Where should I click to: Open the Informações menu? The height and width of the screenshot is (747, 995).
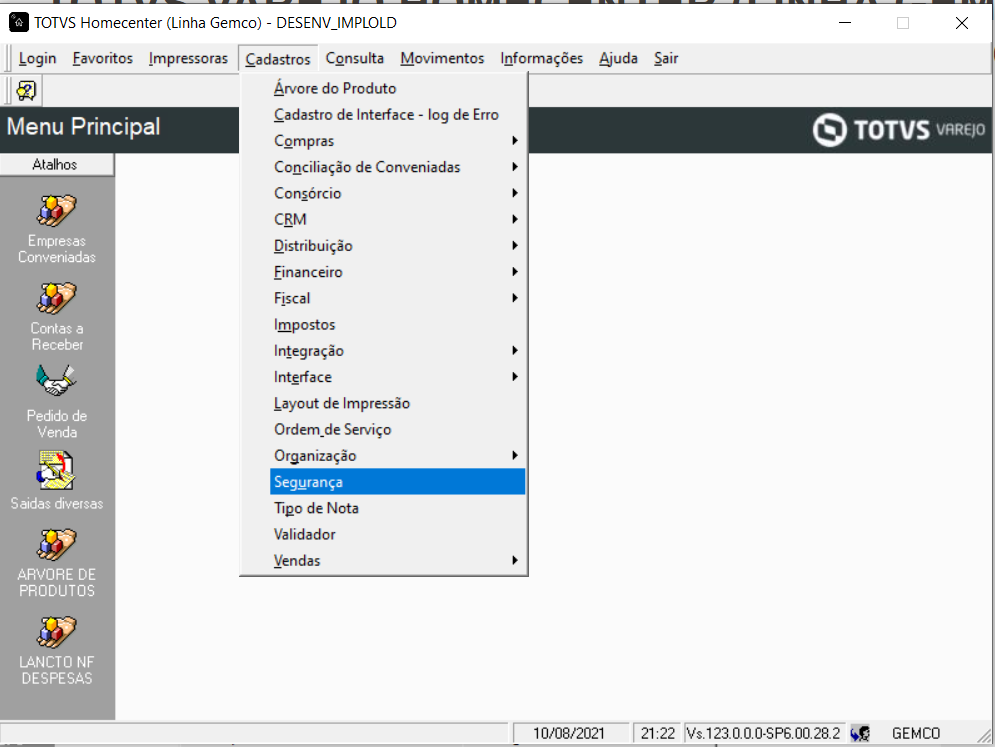click(x=541, y=58)
